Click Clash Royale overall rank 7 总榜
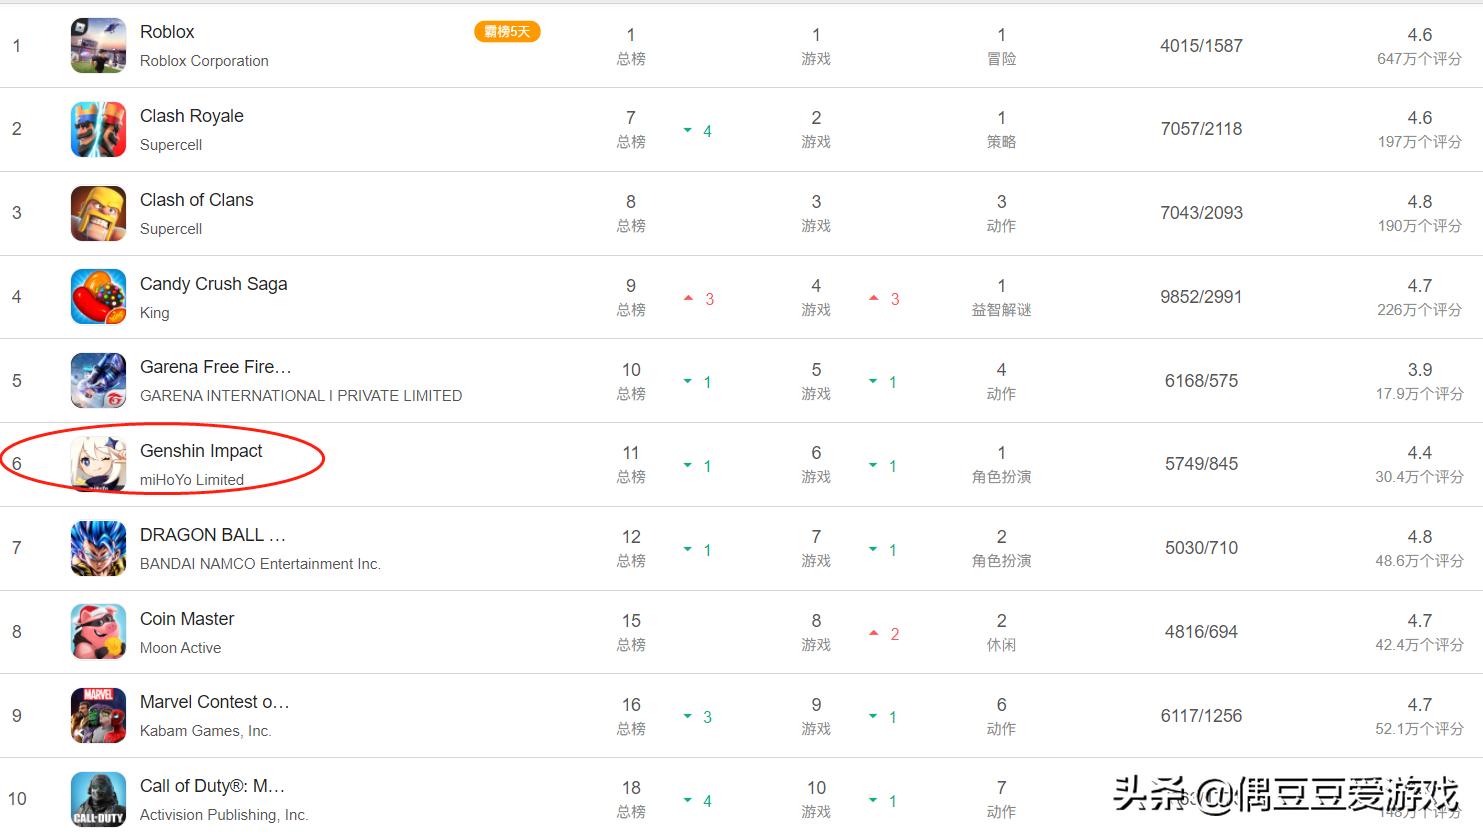Image resolution: width=1483 pixels, height=837 pixels. click(x=631, y=130)
